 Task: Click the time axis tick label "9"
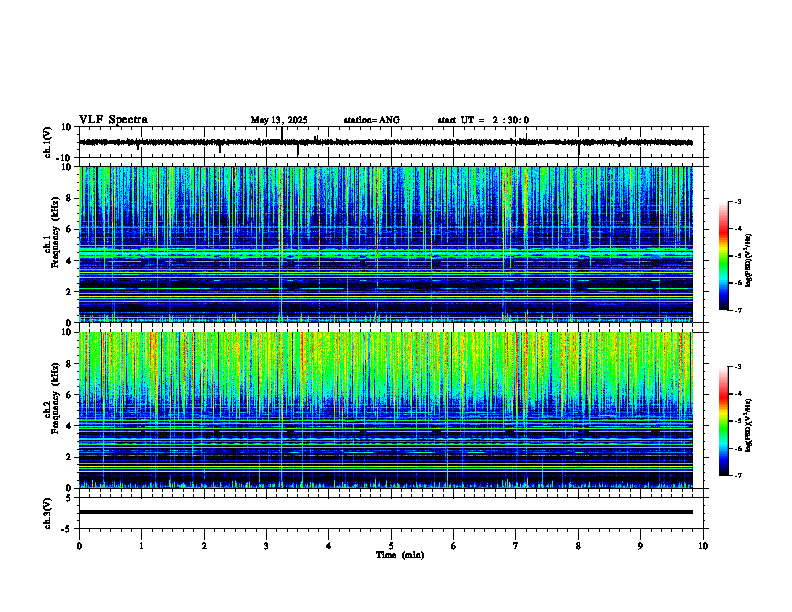click(x=640, y=546)
